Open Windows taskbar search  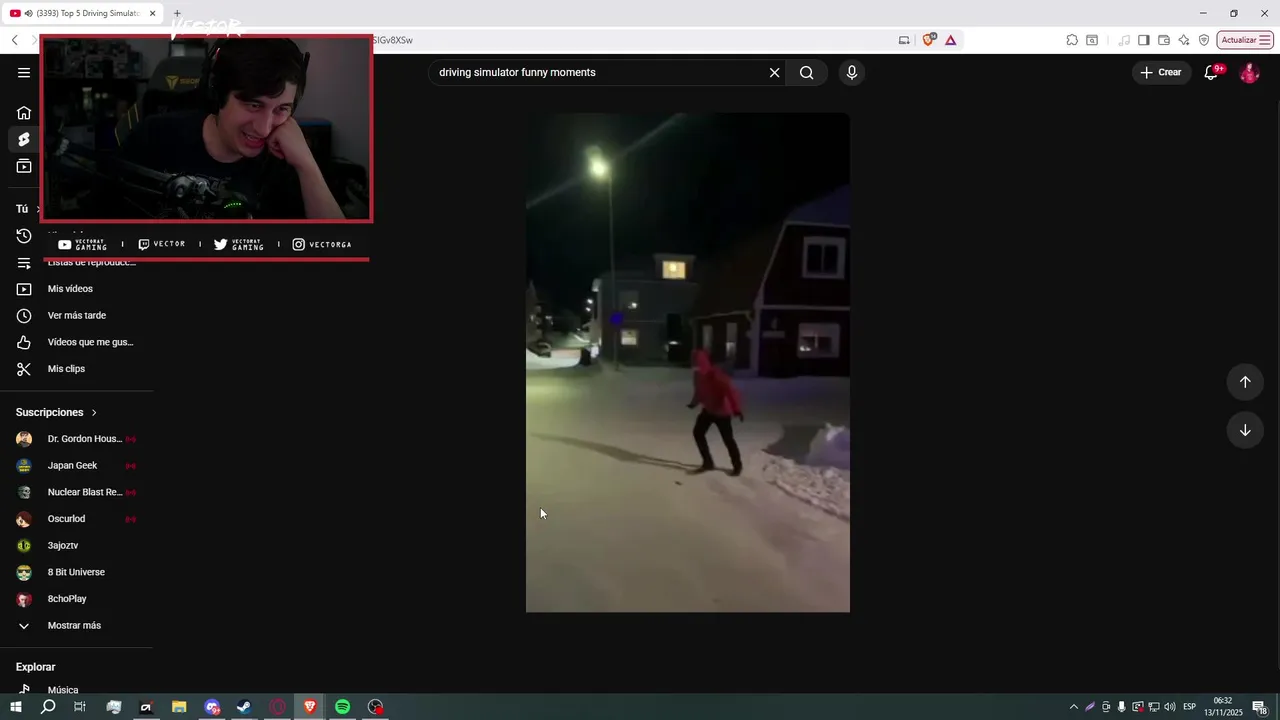click(x=48, y=707)
